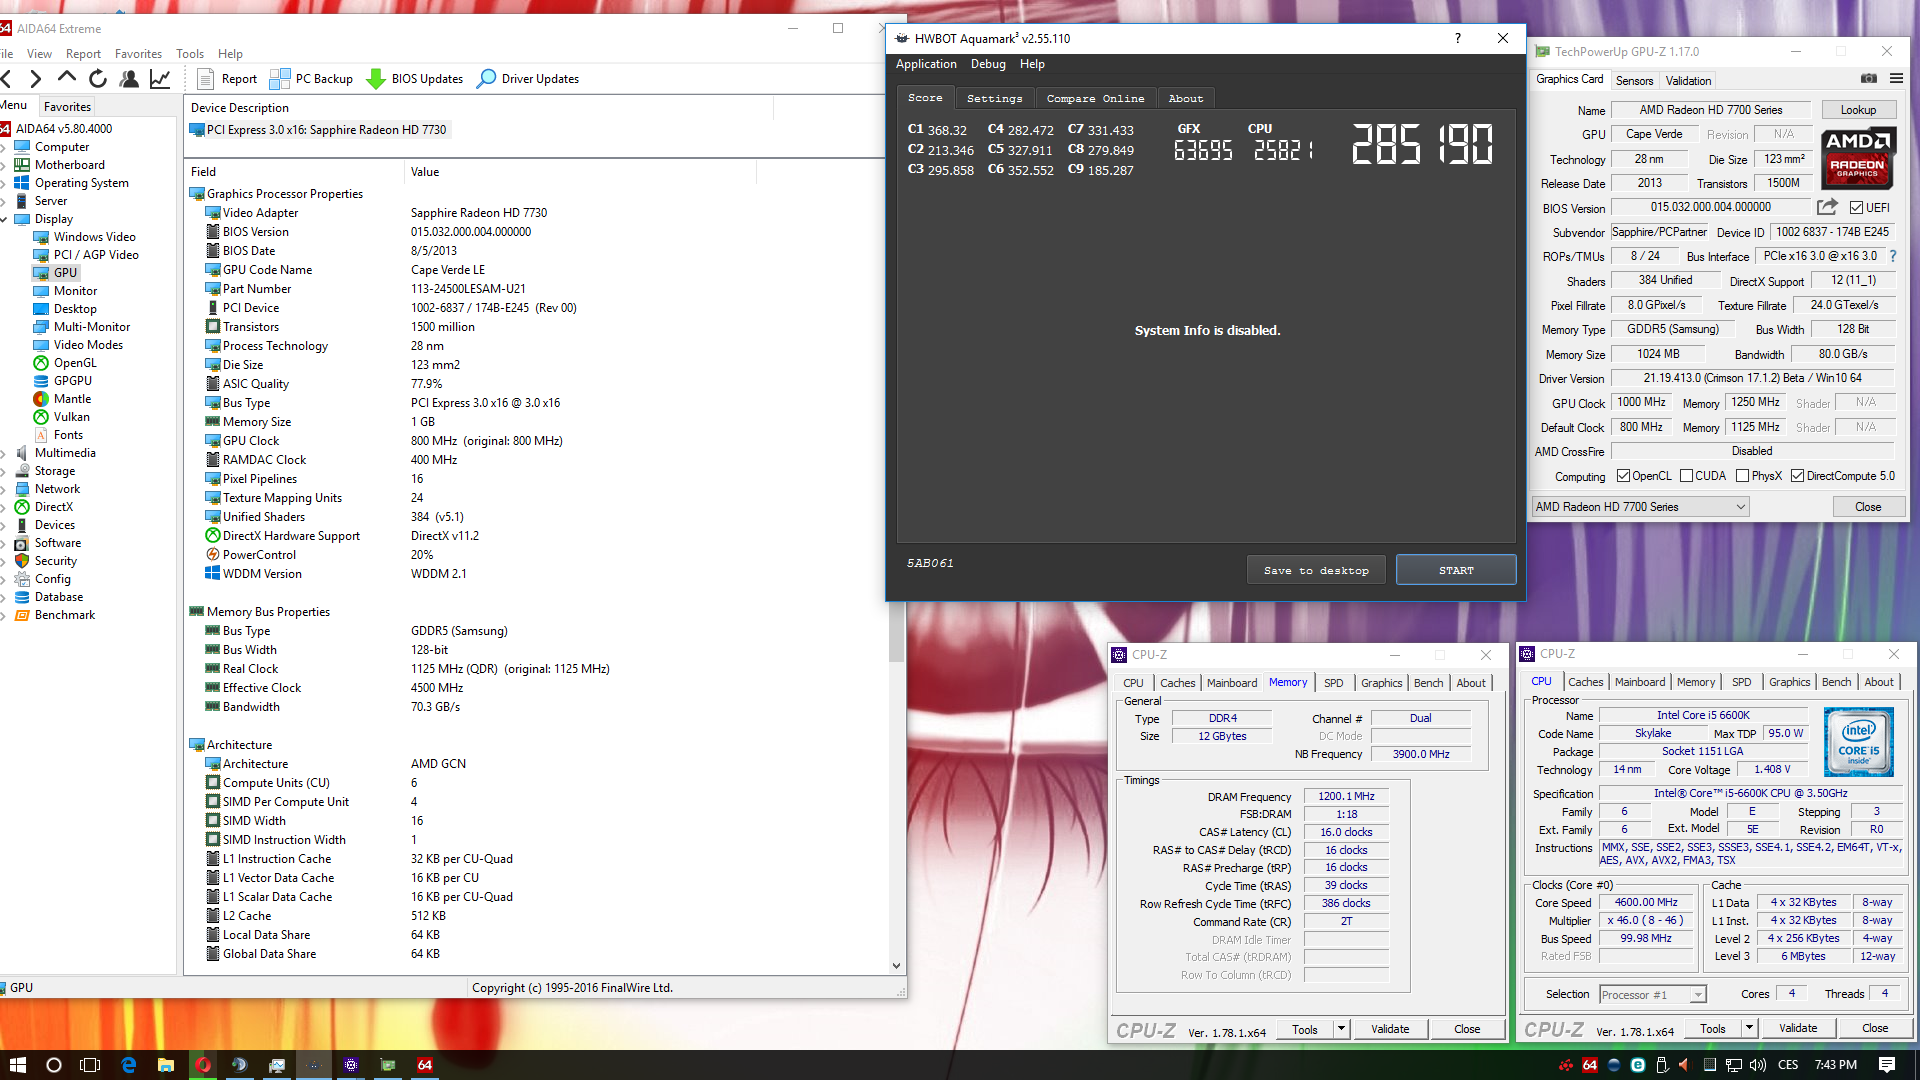The height and width of the screenshot is (1080, 1920).
Task: Click Save to desktop in Aquamark
Action: 1316,570
